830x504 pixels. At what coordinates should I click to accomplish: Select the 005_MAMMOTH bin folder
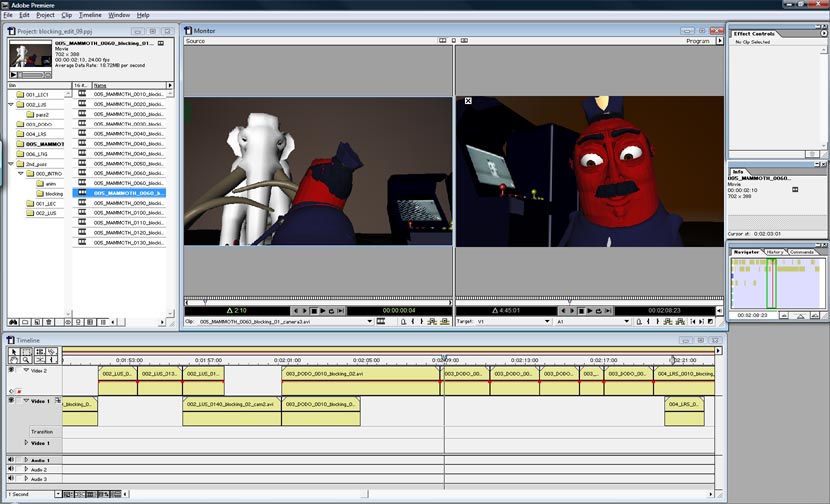pos(40,144)
